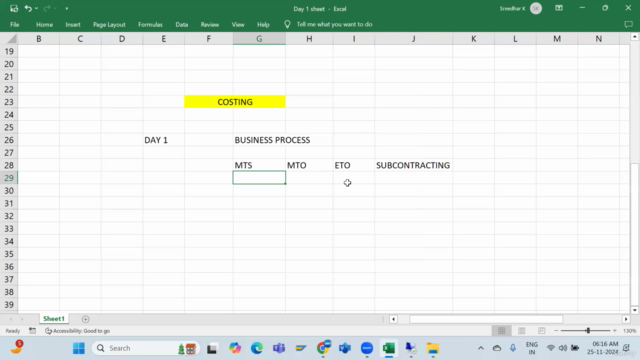
Task: Open Task View from taskbar
Action: pyautogui.click(x=211, y=349)
